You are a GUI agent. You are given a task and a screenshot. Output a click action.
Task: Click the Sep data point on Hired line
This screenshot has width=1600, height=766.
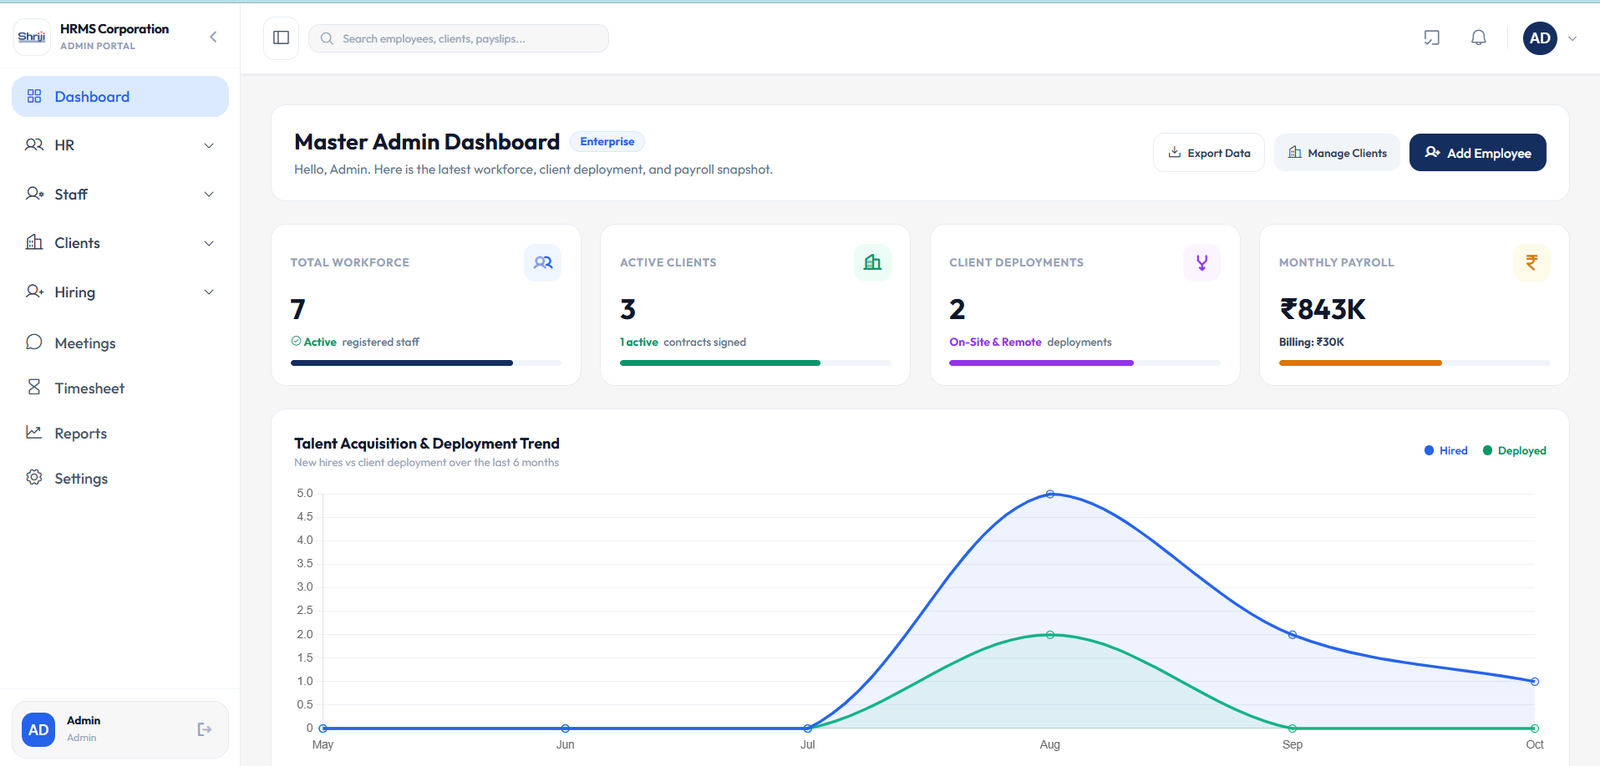tap(1292, 635)
